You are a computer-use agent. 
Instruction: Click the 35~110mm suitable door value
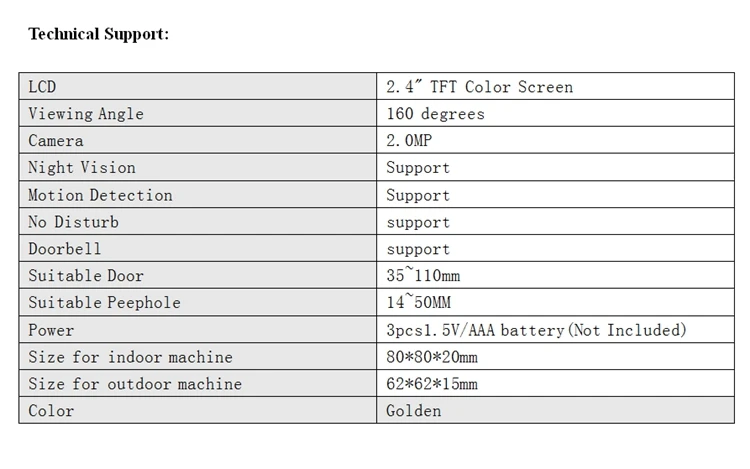(423, 275)
